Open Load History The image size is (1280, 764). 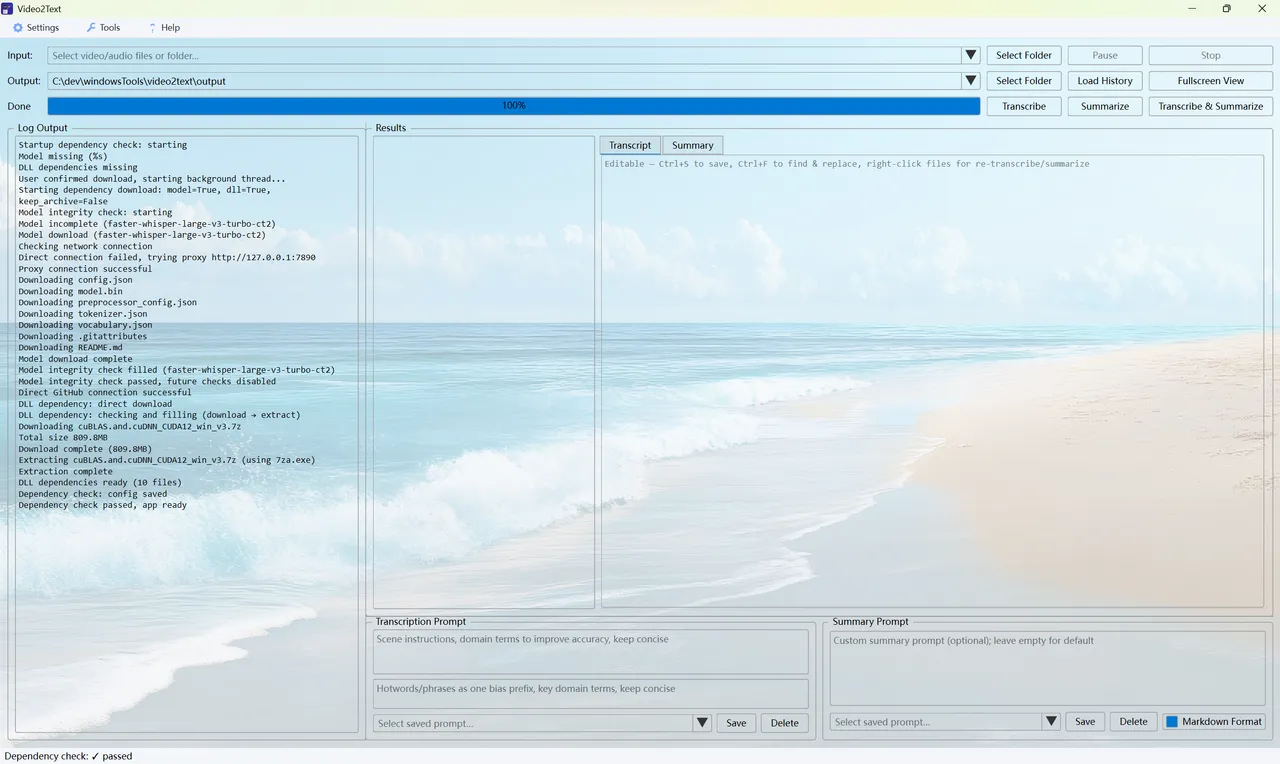(1105, 81)
